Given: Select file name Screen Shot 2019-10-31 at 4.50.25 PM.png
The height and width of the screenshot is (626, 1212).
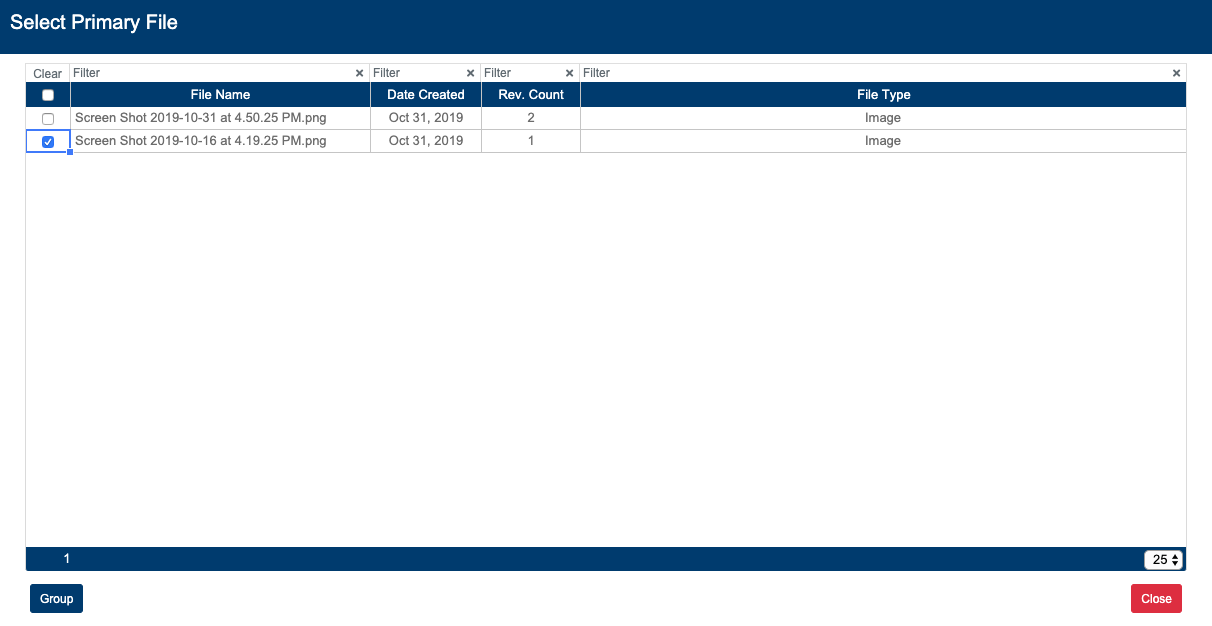Looking at the screenshot, I should (x=201, y=118).
